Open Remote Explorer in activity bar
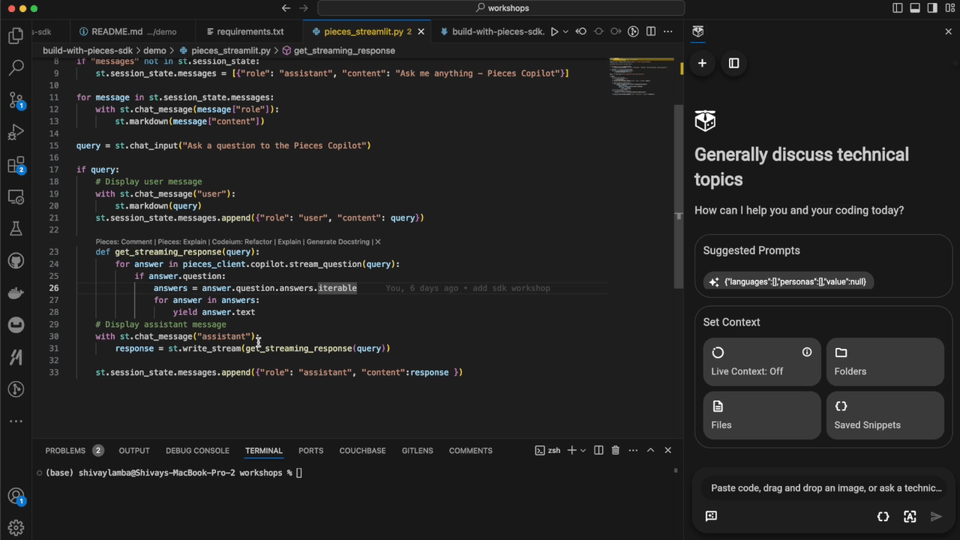 click(16, 197)
